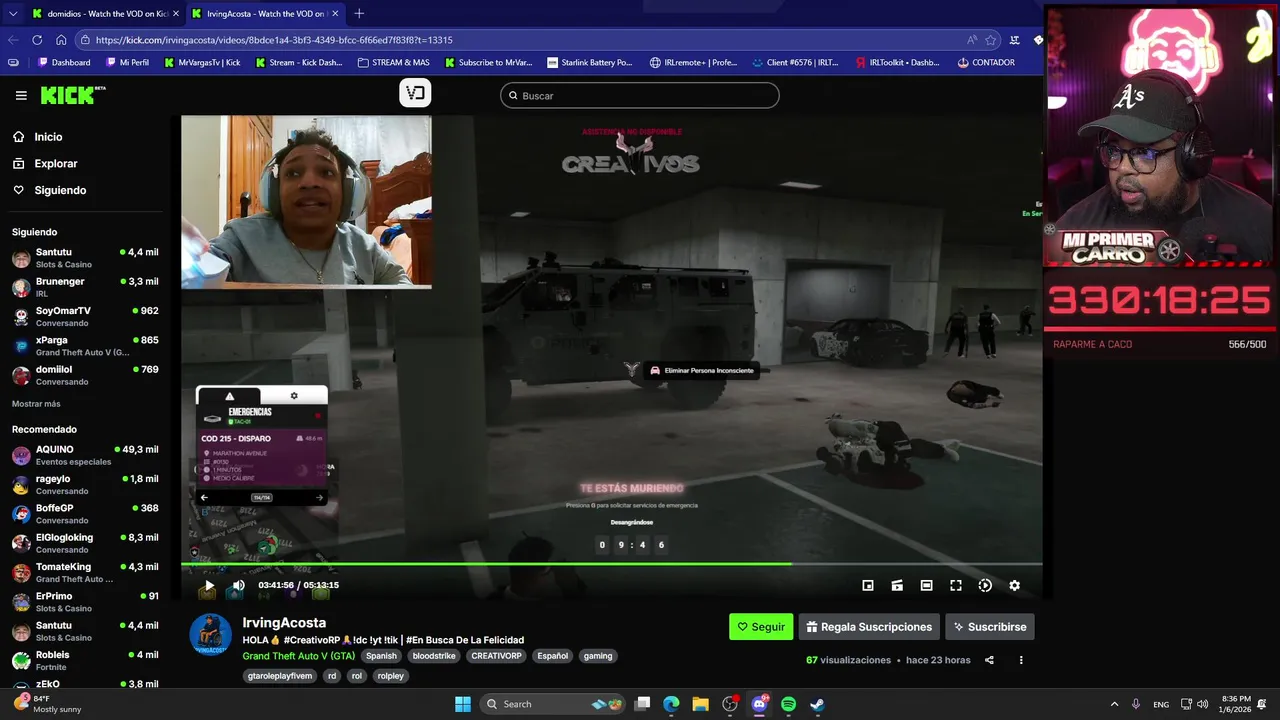
Task: Open the center VD logo icon
Action: pos(415,93)
